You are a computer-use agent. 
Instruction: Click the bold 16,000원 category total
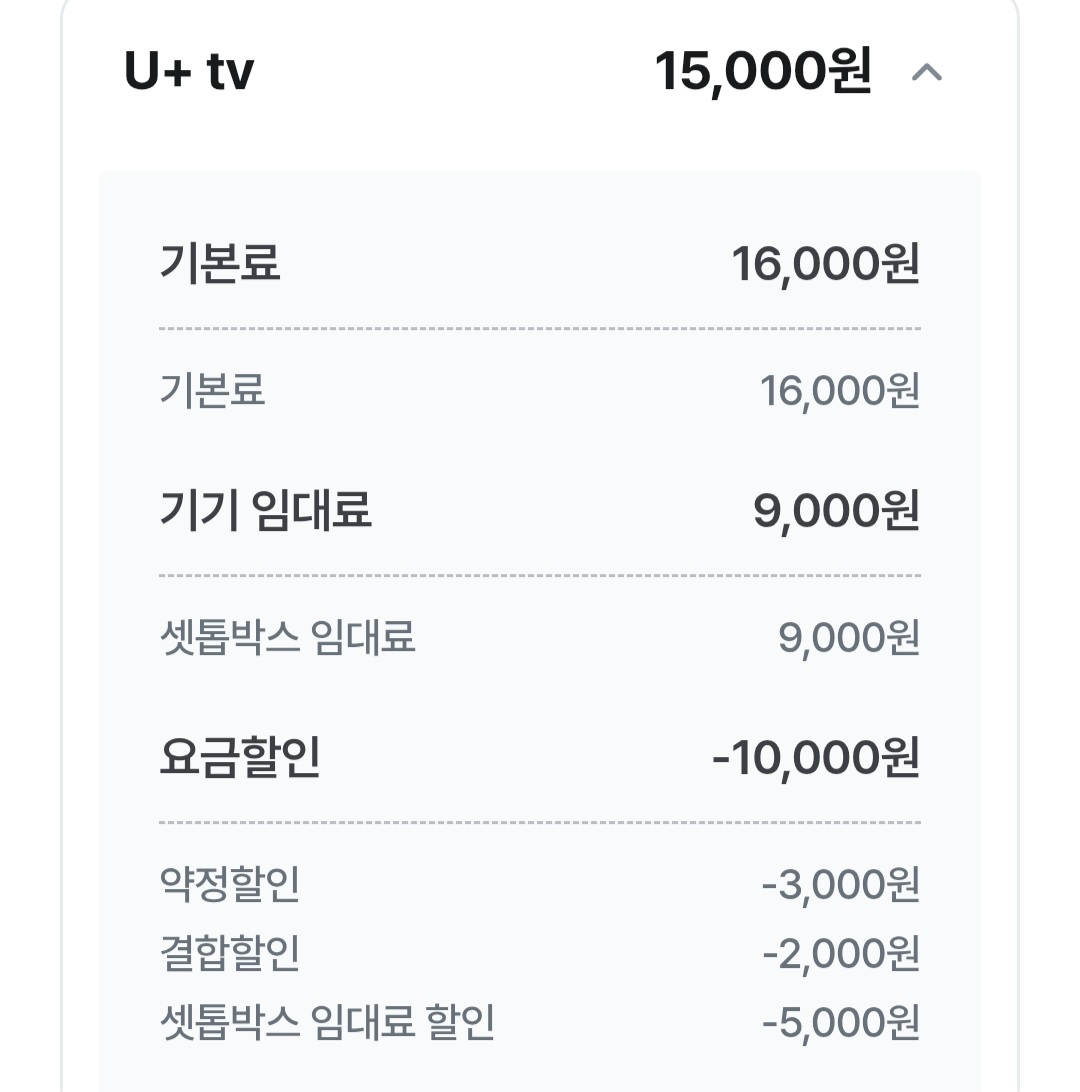(x=825, y=264)
